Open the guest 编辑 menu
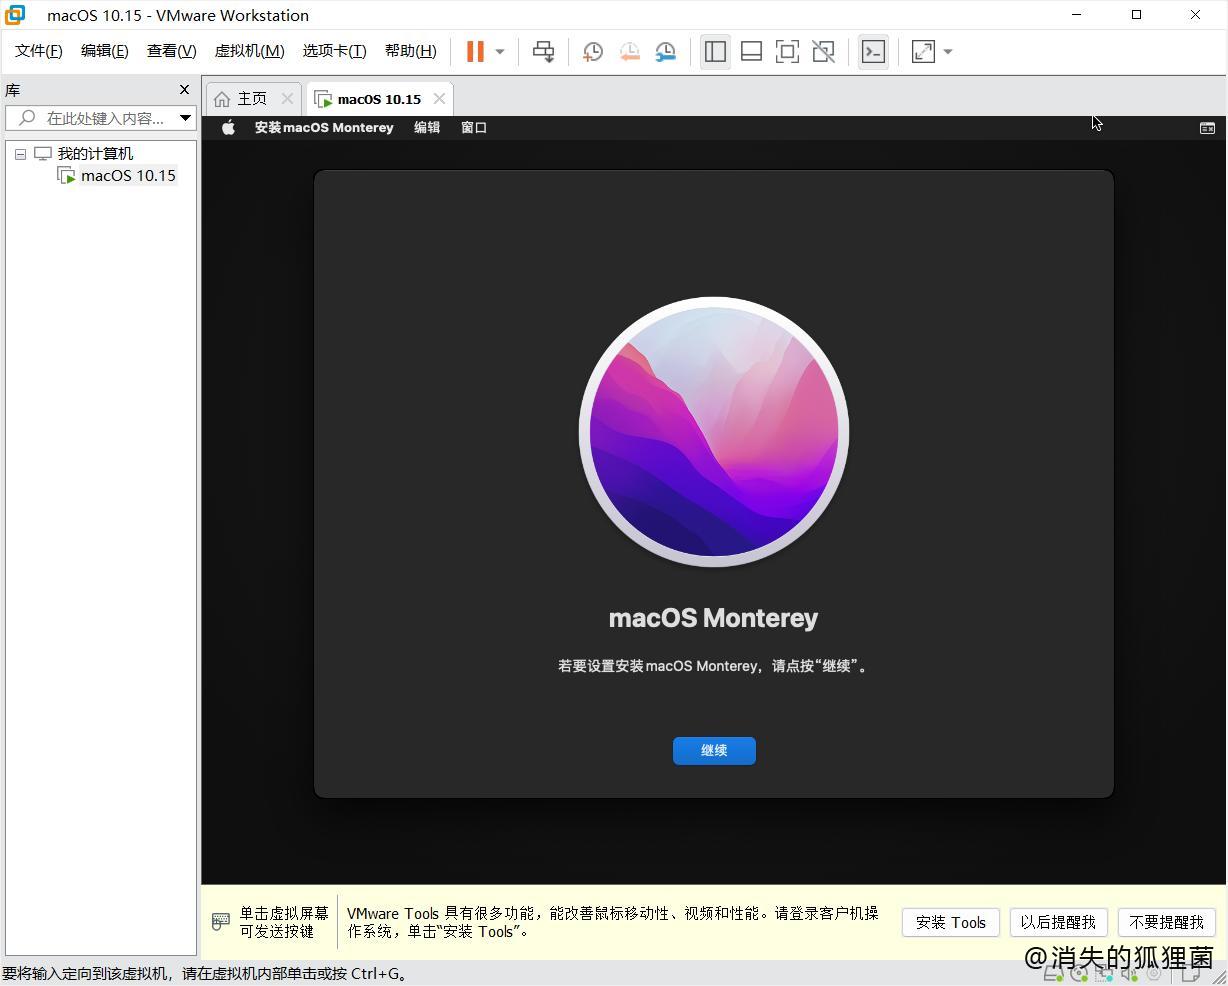 [427, 127]
